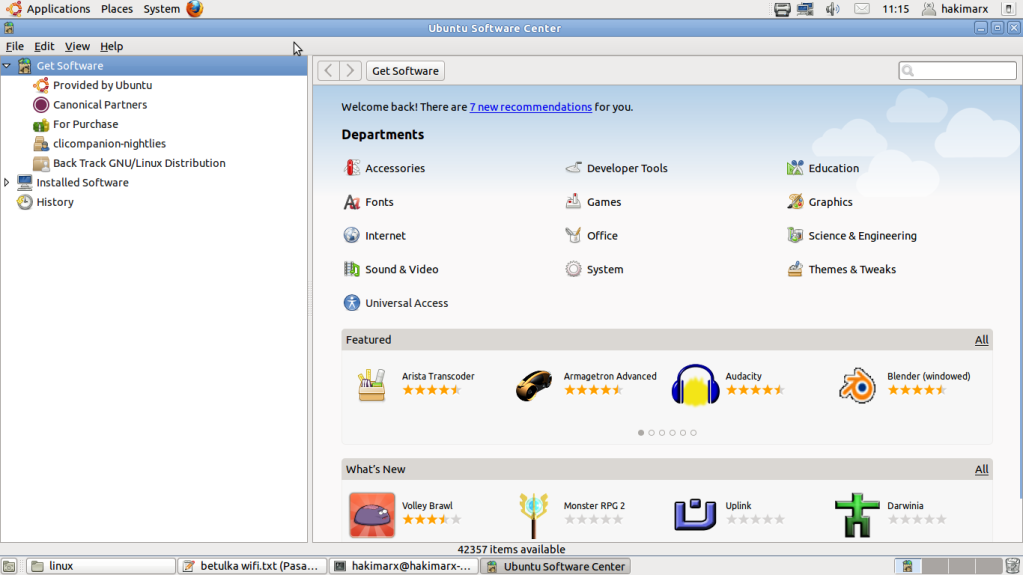Image resolution: width=1023 pixels, height=575 pixels.
Task: Open the Sound & Video department icon
Action: pos(352,269)
